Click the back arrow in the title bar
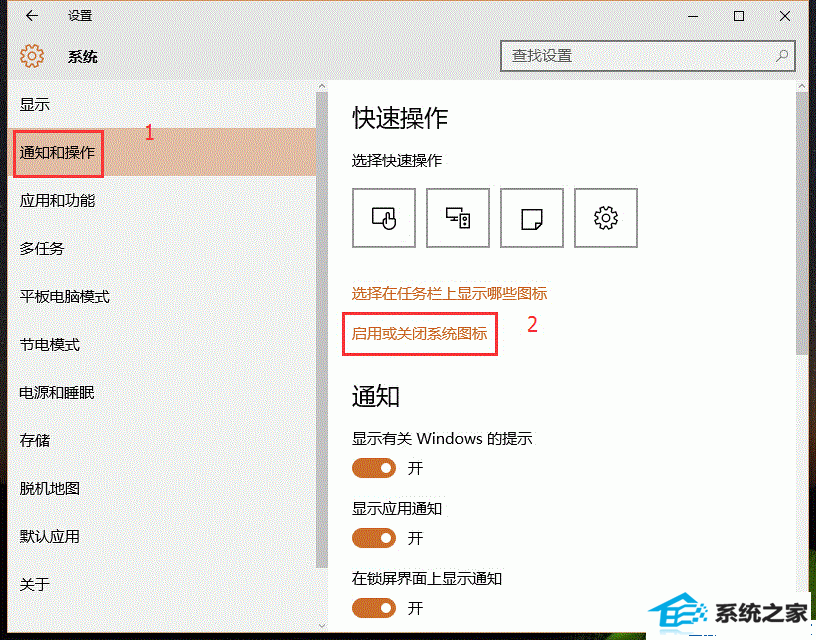Screen dimensions: 816x640 pyautogui.click(x=32, y=16)
